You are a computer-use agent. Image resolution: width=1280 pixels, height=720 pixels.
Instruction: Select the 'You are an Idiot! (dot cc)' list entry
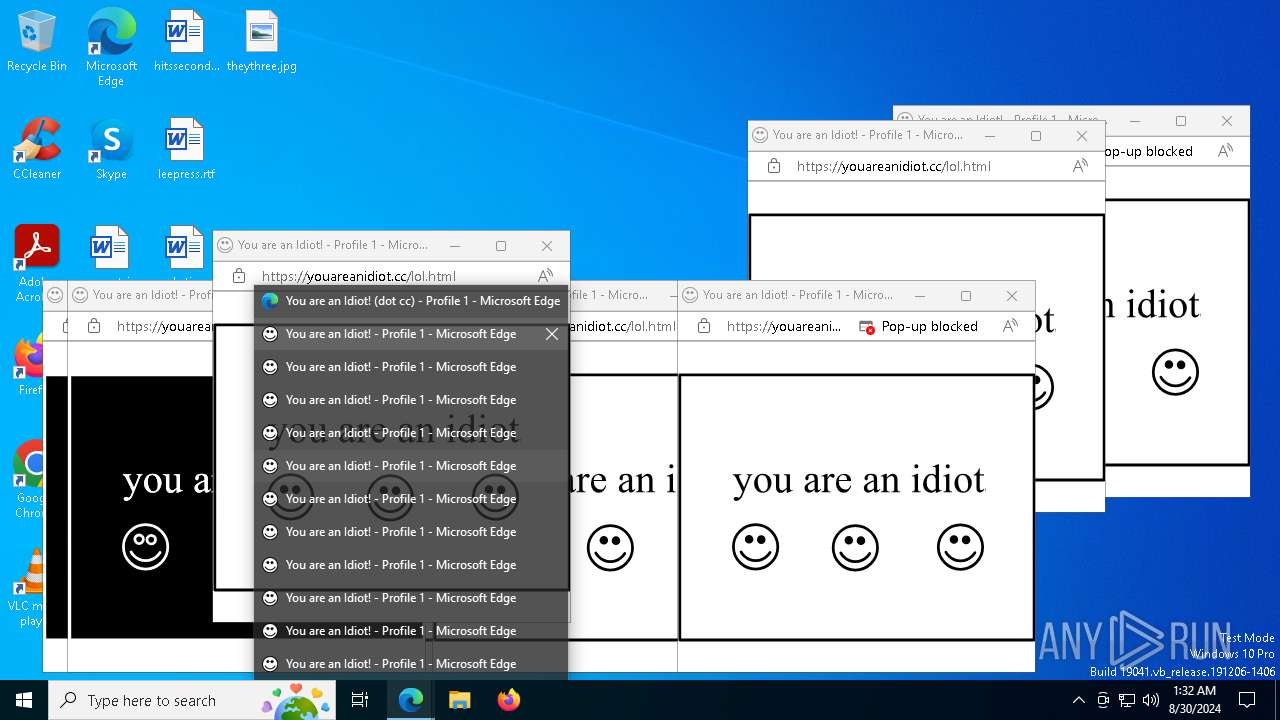pyautogui.click(x=411, y=301)
